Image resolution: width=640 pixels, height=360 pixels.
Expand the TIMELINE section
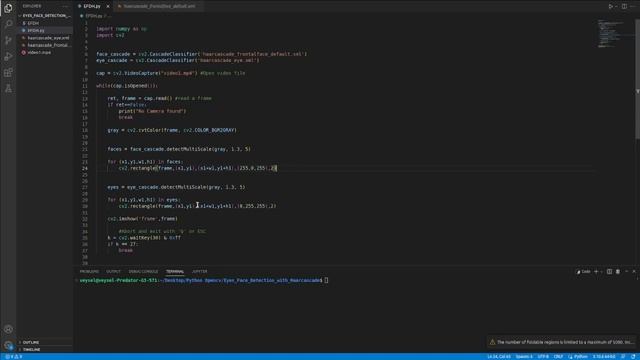pyautogui.click(x=45, y=349)
